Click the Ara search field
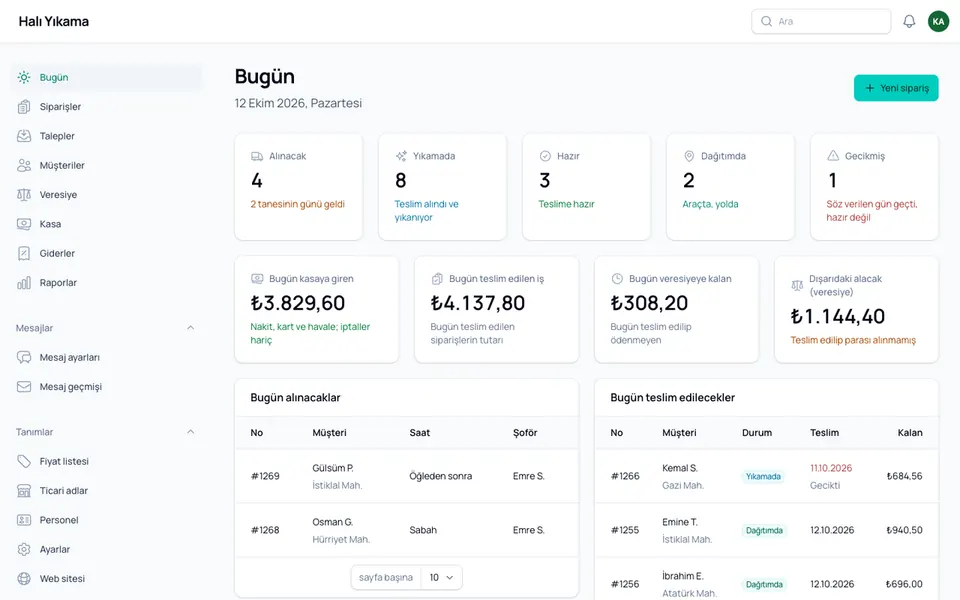Image resolution: width=960 pixels, height=600 pixels. [821, 21]
